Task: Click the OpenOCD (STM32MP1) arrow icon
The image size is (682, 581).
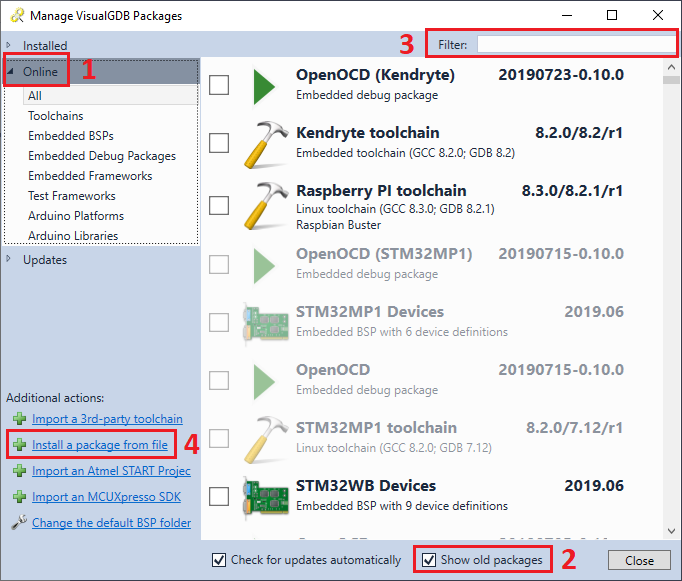Action: click(264, 266)
